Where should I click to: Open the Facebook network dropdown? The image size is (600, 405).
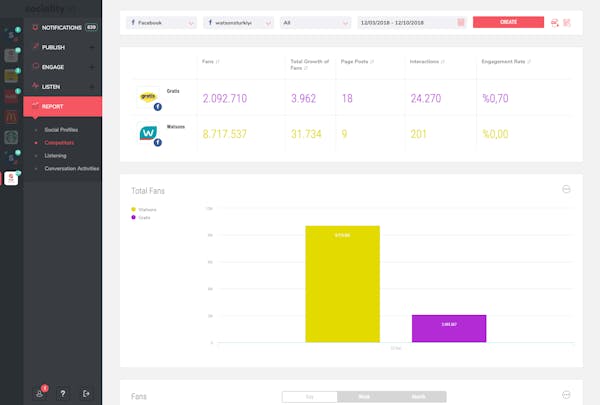coord(161,23)
